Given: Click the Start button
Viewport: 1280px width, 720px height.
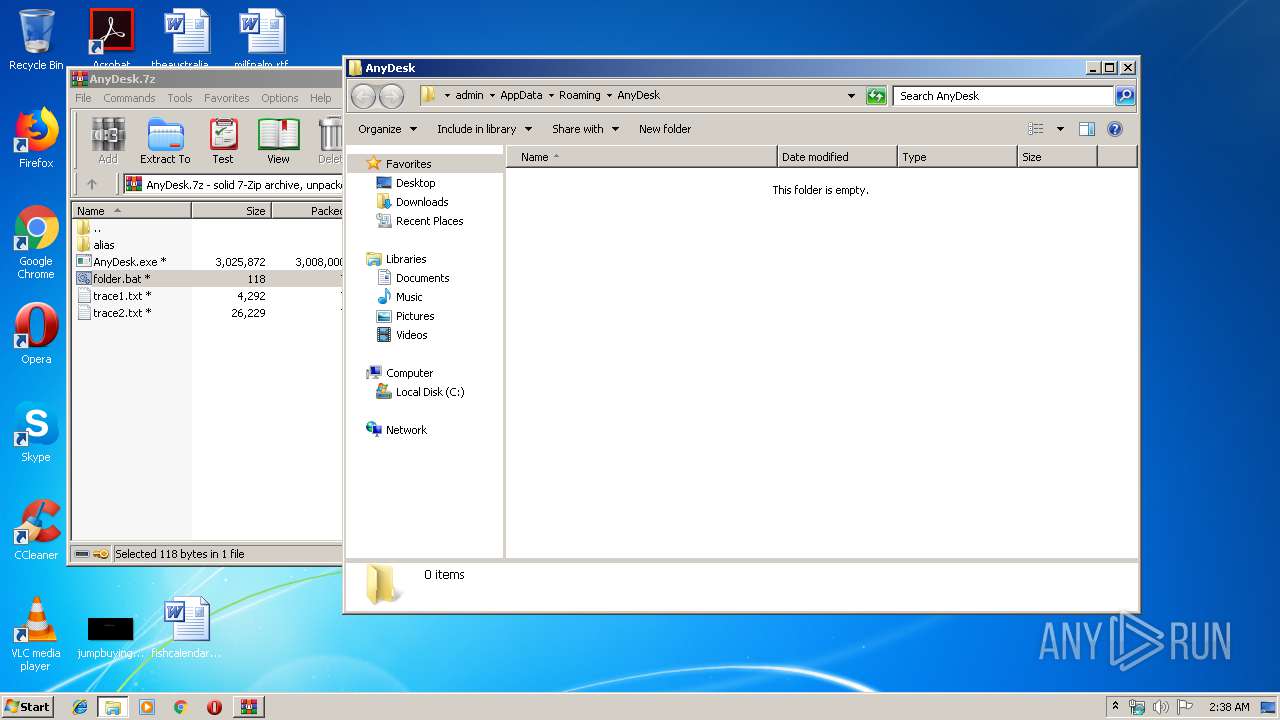Looking at the screenshot, I should pyautogui.click(x=27, y=707).
